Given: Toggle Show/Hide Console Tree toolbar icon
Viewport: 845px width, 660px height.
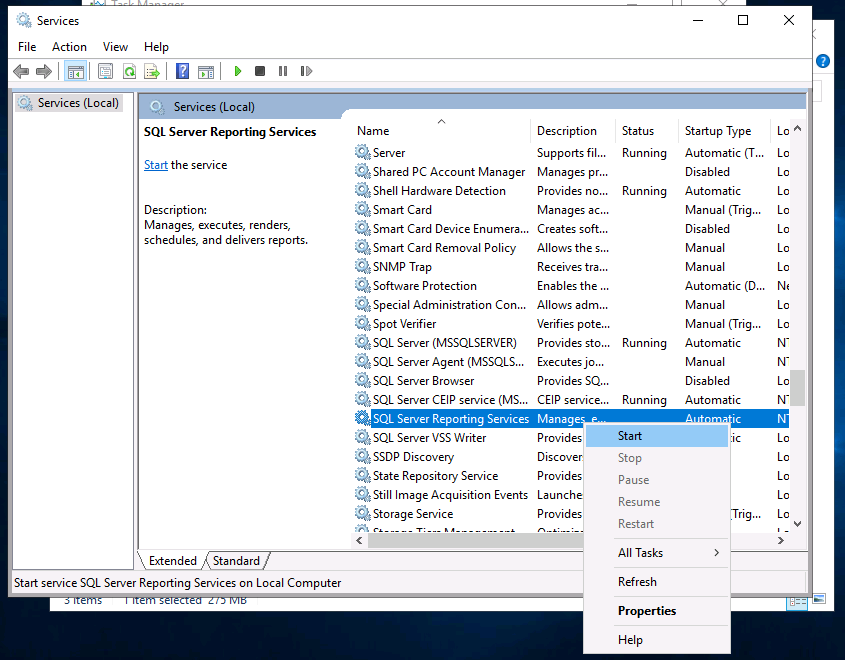Looking at the screenshot, I should coord(75,71).
